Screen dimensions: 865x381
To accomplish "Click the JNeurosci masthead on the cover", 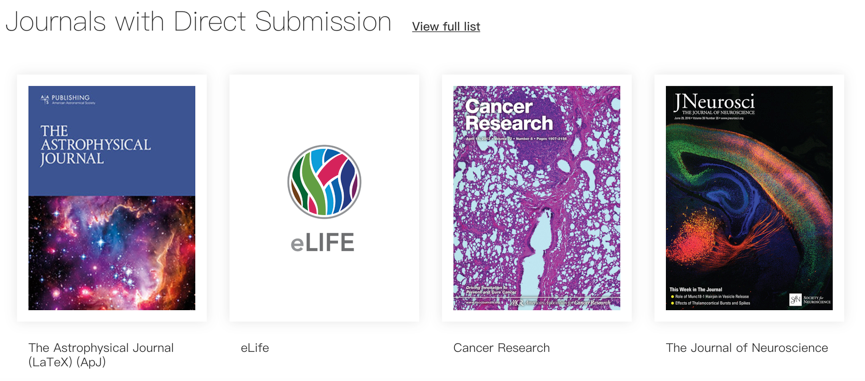I will [x=714, y=103].
